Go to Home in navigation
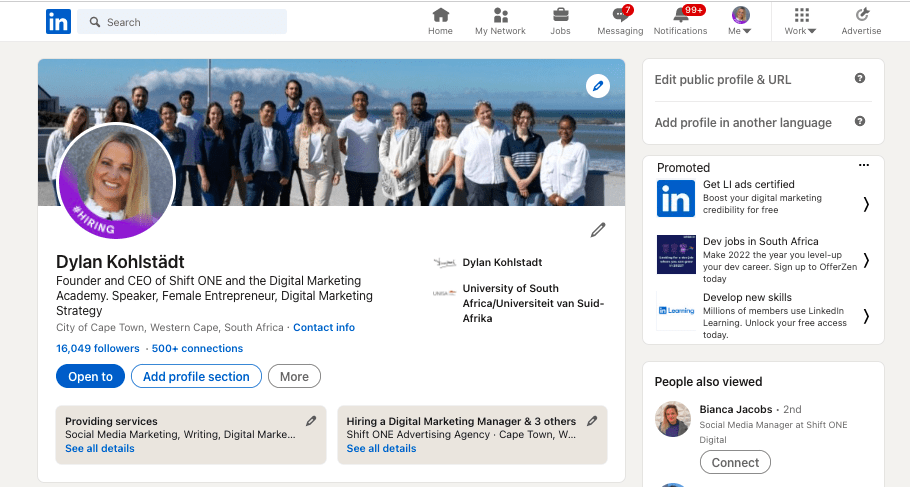 440,21
